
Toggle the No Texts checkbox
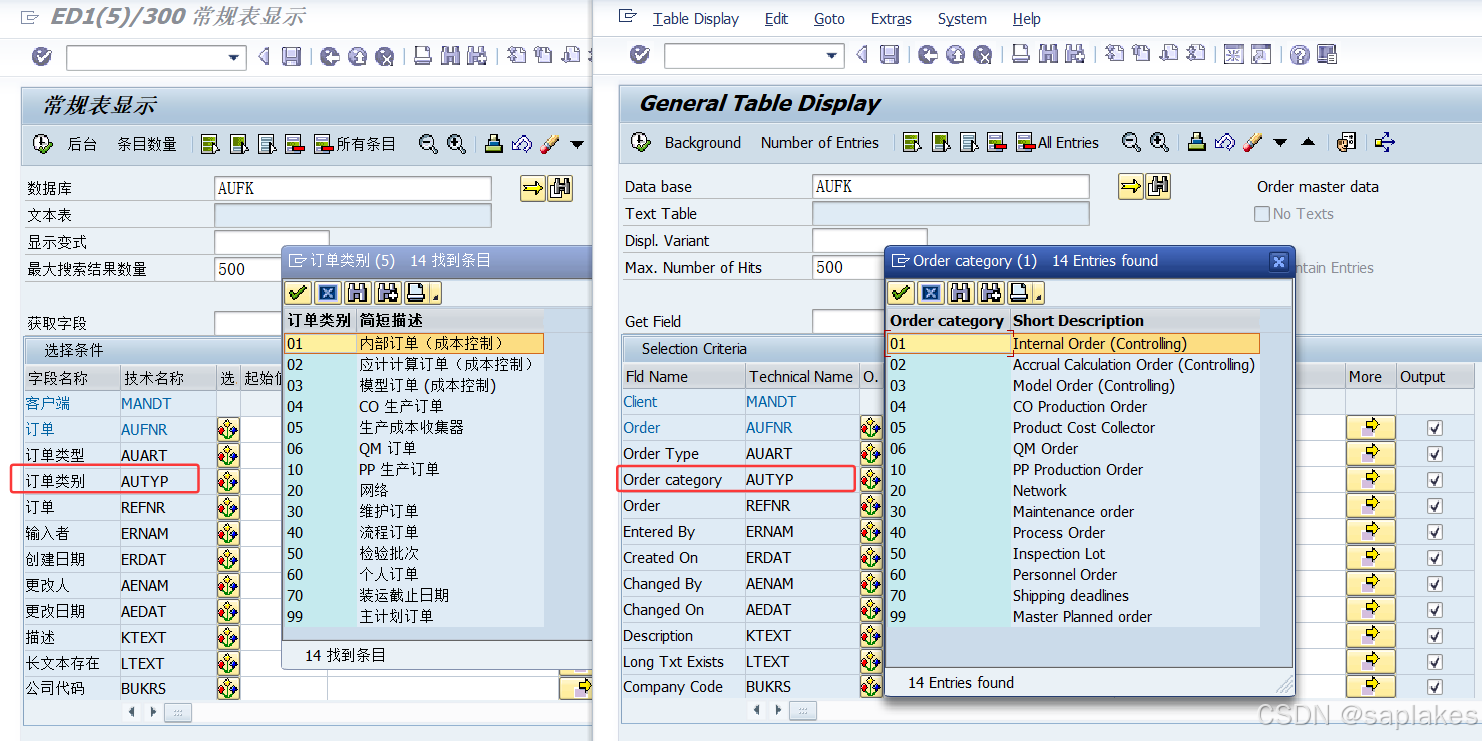pyautogui.click(x=1262, y=214)
